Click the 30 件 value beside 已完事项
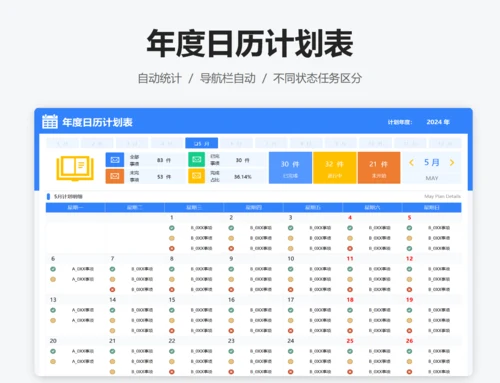The image size is (500, 383). [x=242, y=160]
